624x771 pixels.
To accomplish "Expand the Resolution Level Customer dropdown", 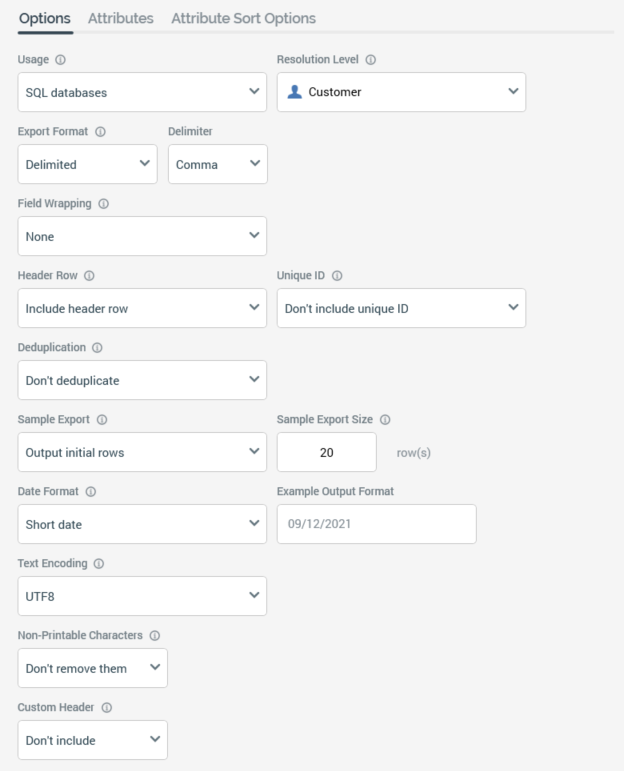I will coord(401,92).
